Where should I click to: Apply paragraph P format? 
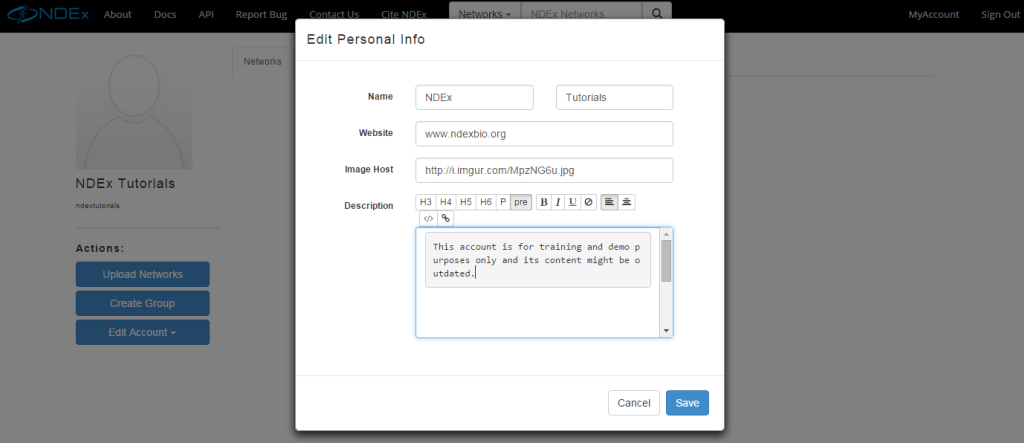[x=503, y=203]
